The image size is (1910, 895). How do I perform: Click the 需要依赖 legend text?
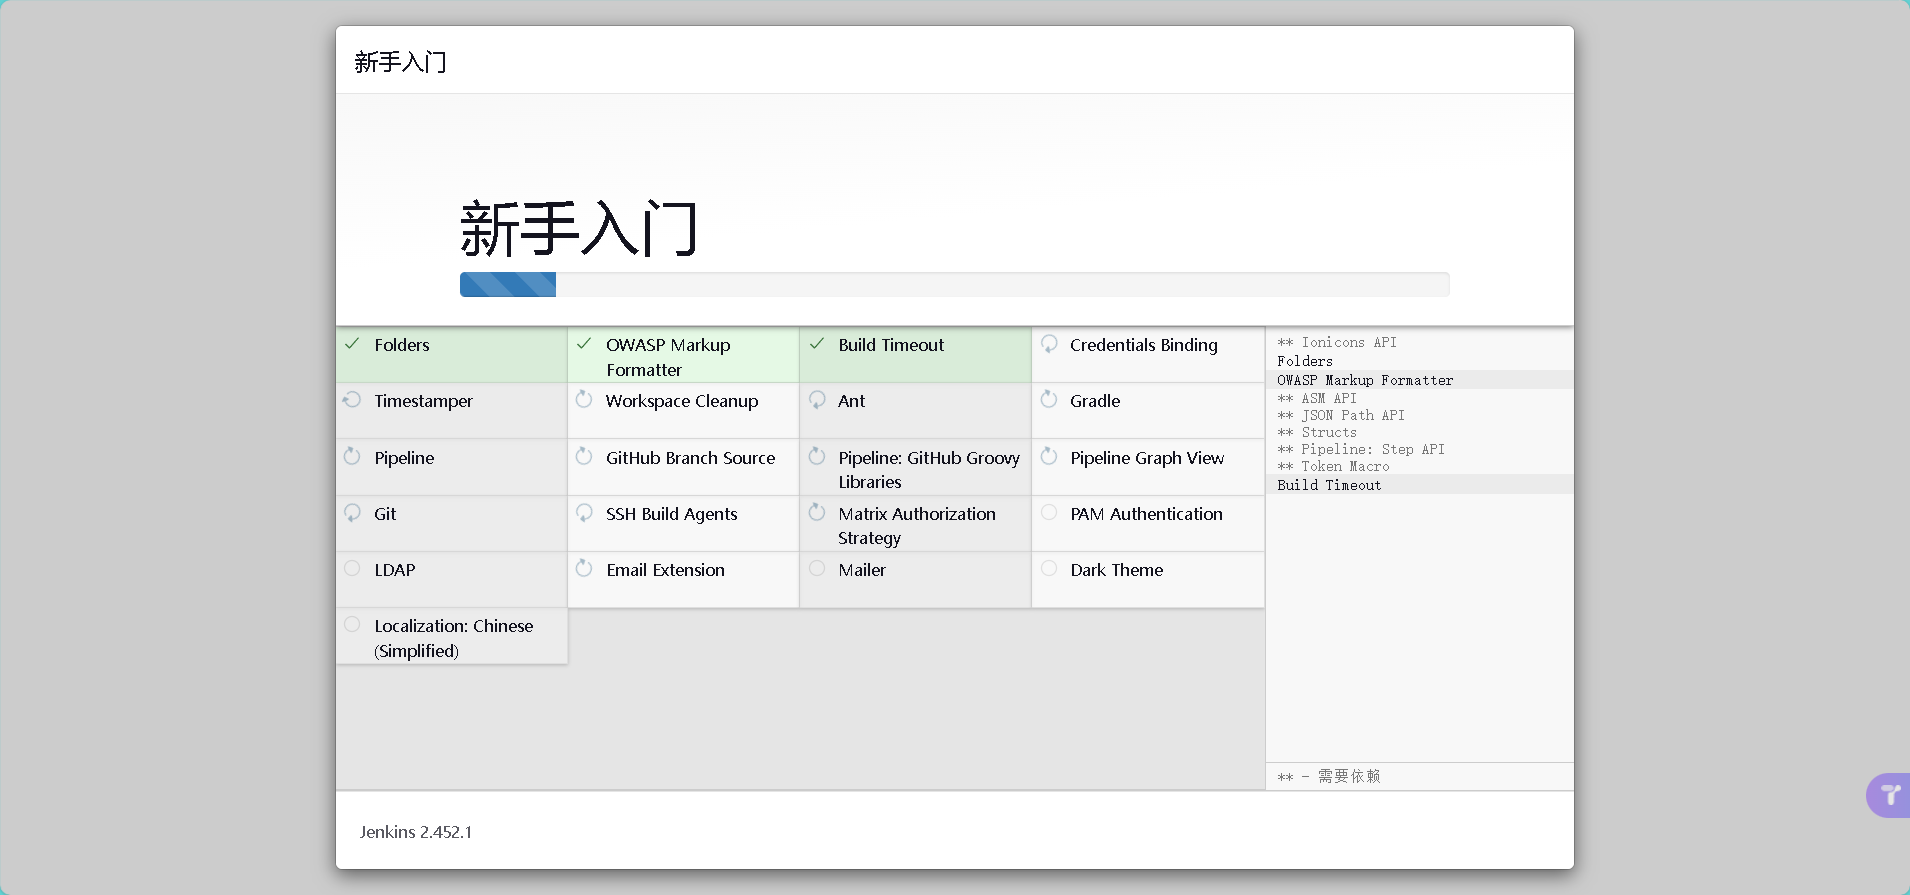point(1349,776)
